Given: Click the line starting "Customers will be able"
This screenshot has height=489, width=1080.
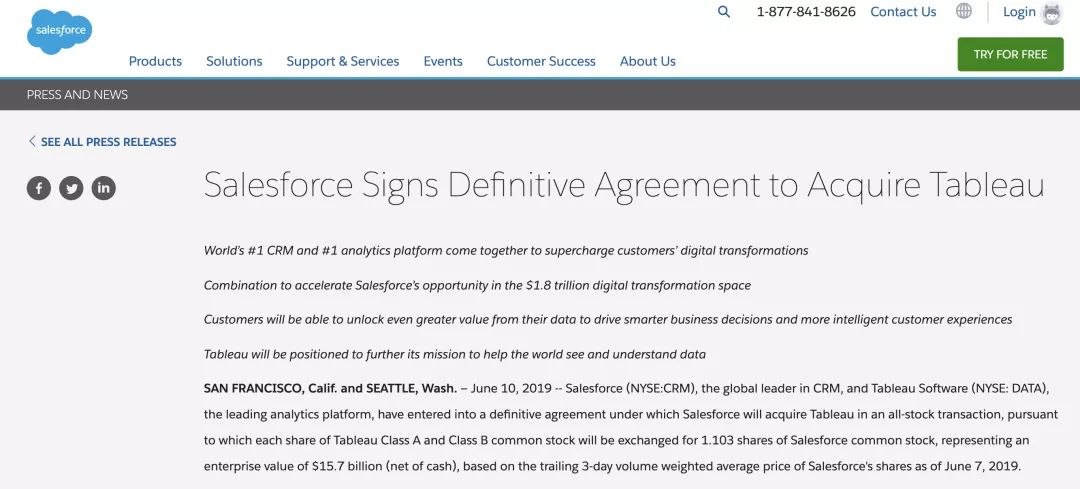Looking at the screenshot, I should 608,320.
